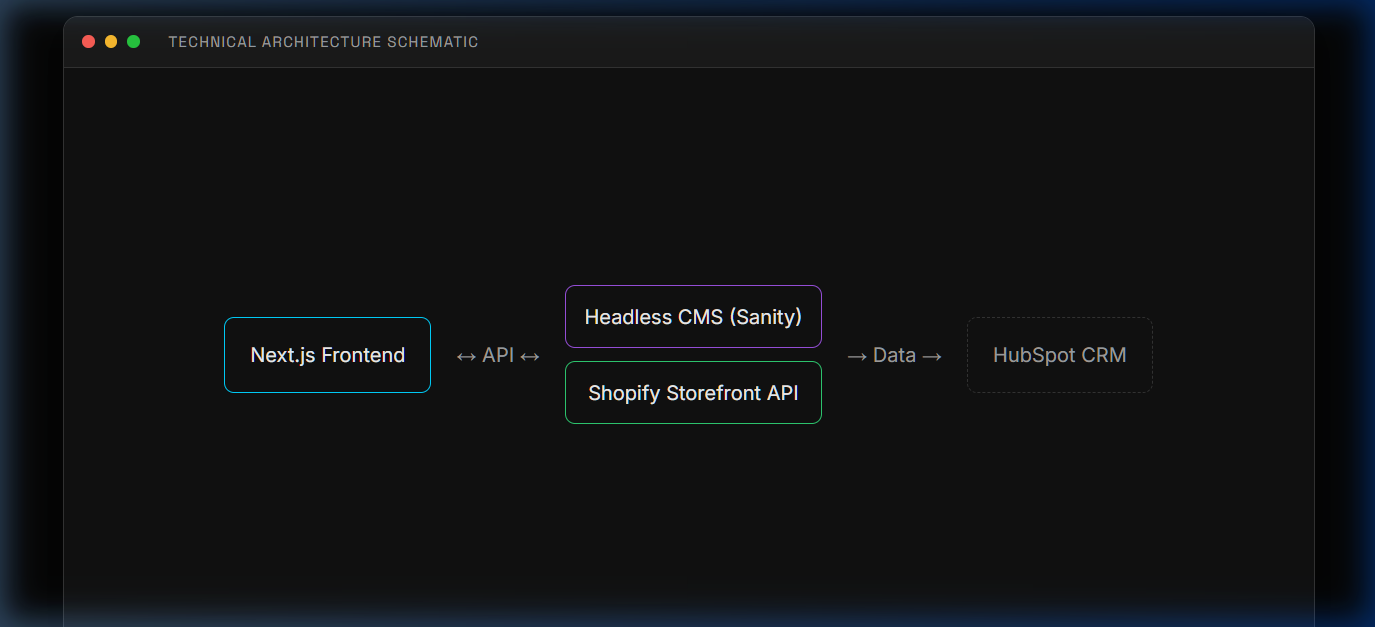Click the Data connector label
The height and width of the screenshot is (627, 1375).
894,355
